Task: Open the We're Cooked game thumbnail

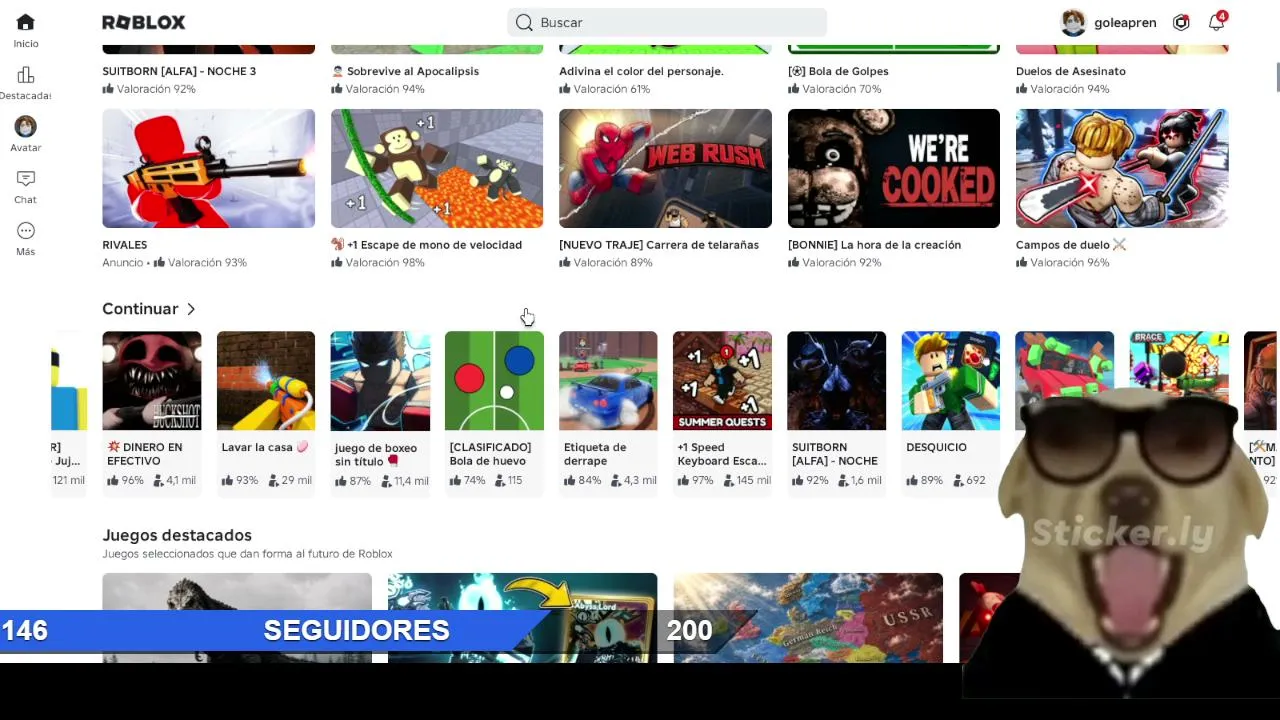Action: click(x=894, y=168)
